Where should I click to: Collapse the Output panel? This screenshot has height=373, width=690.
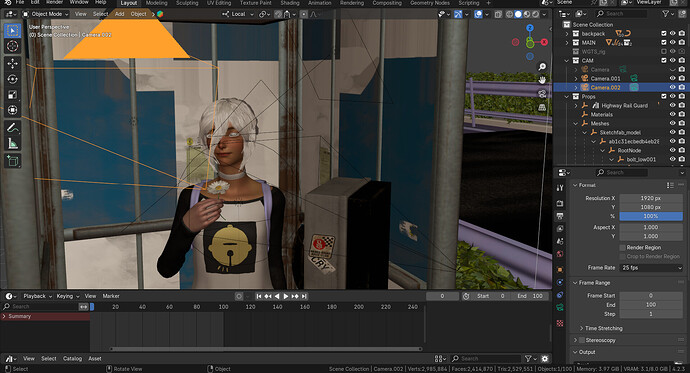pyautogui.click(x=575, y=352)
